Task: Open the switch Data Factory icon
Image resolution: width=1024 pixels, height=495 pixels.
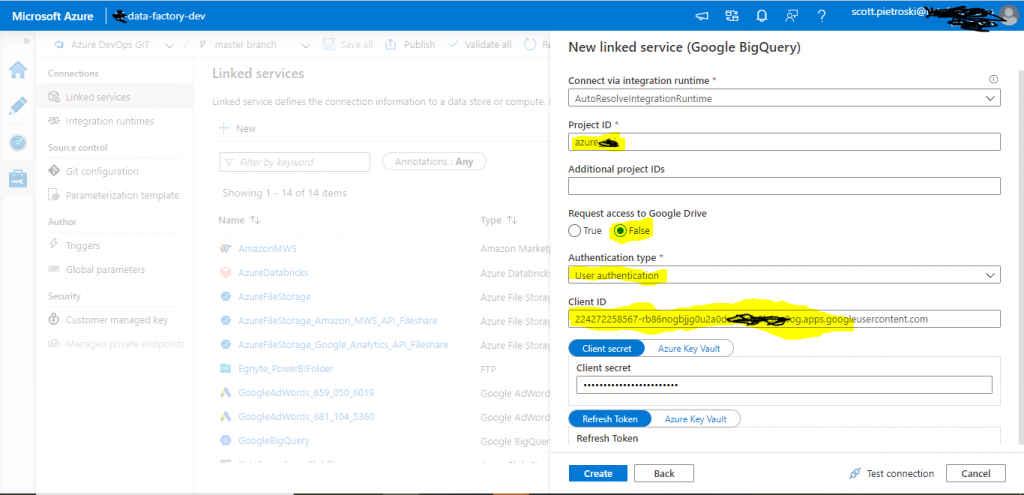Action: pos(731,16)
